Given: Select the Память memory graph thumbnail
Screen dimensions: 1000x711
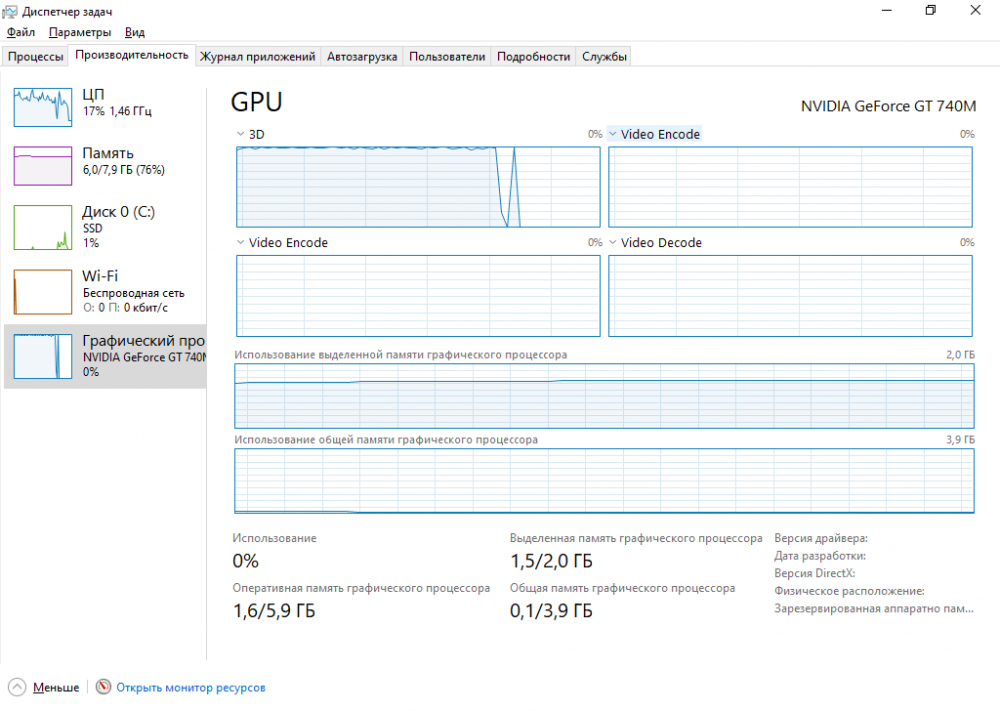Looking at the screenshot, I should 43,165.
